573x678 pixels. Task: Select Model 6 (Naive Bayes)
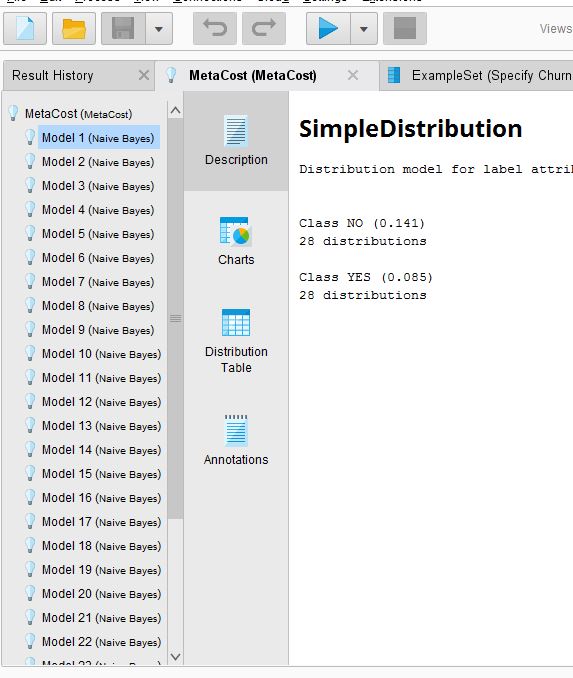(x=98, y=258)
